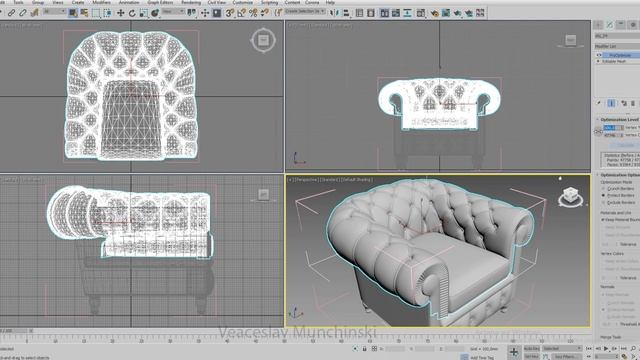This screenshot has height=360, width=640.
Task: Expand Editable Mesh in modifier stack
Action: (598, 61)
